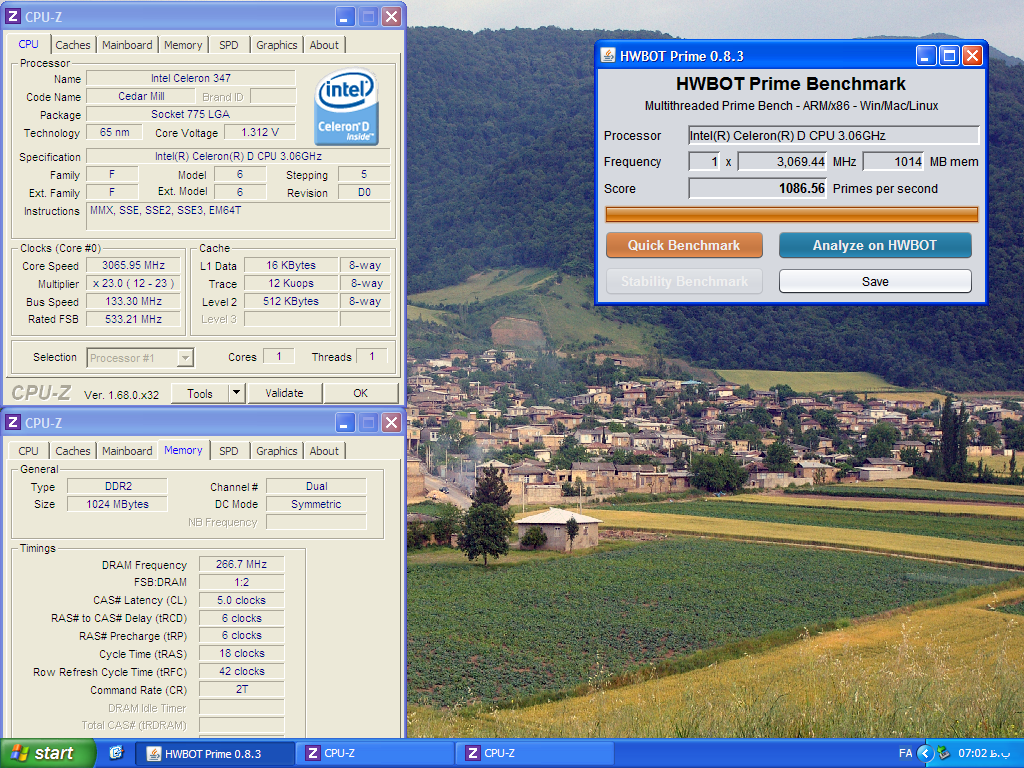Open Memory tab in top CPU-Z window
This screenshot has height=768, width=1024.
(x=183, y=45)
